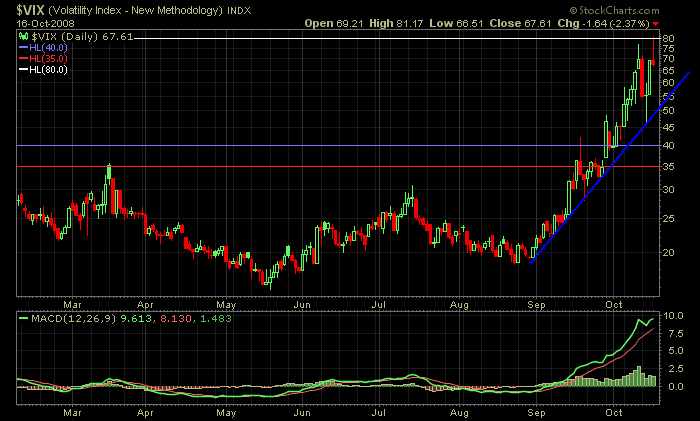
Task: Click the Jul label under the price chart
Action: point(378,304)
